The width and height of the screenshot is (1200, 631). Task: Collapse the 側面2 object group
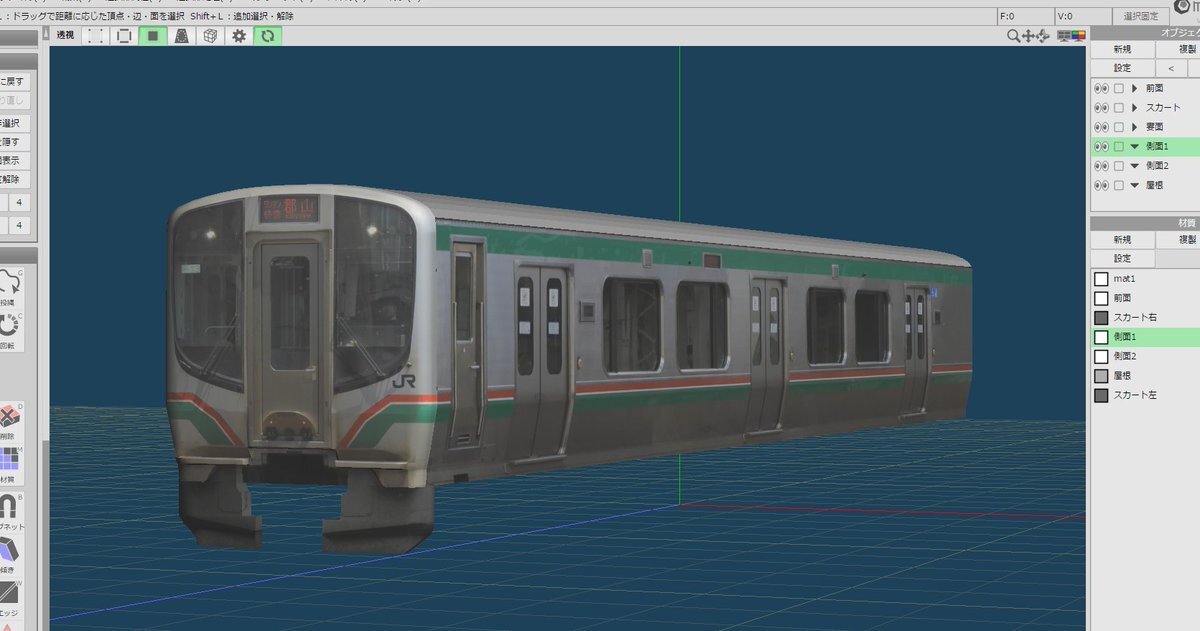[x=1134, y=166]
